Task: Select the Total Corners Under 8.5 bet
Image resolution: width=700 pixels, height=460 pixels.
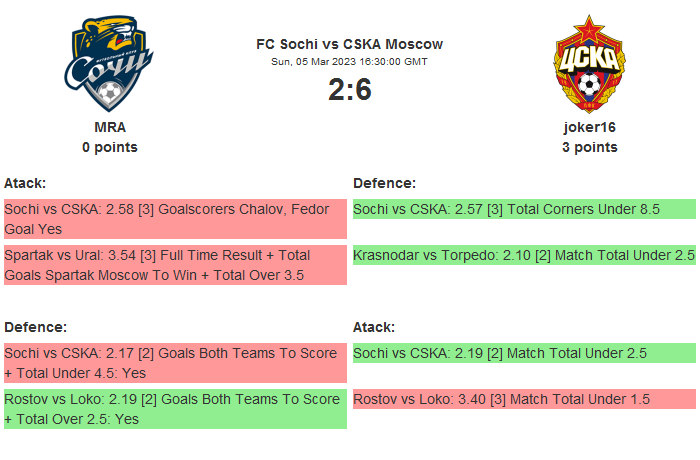Action: [523, 209]
